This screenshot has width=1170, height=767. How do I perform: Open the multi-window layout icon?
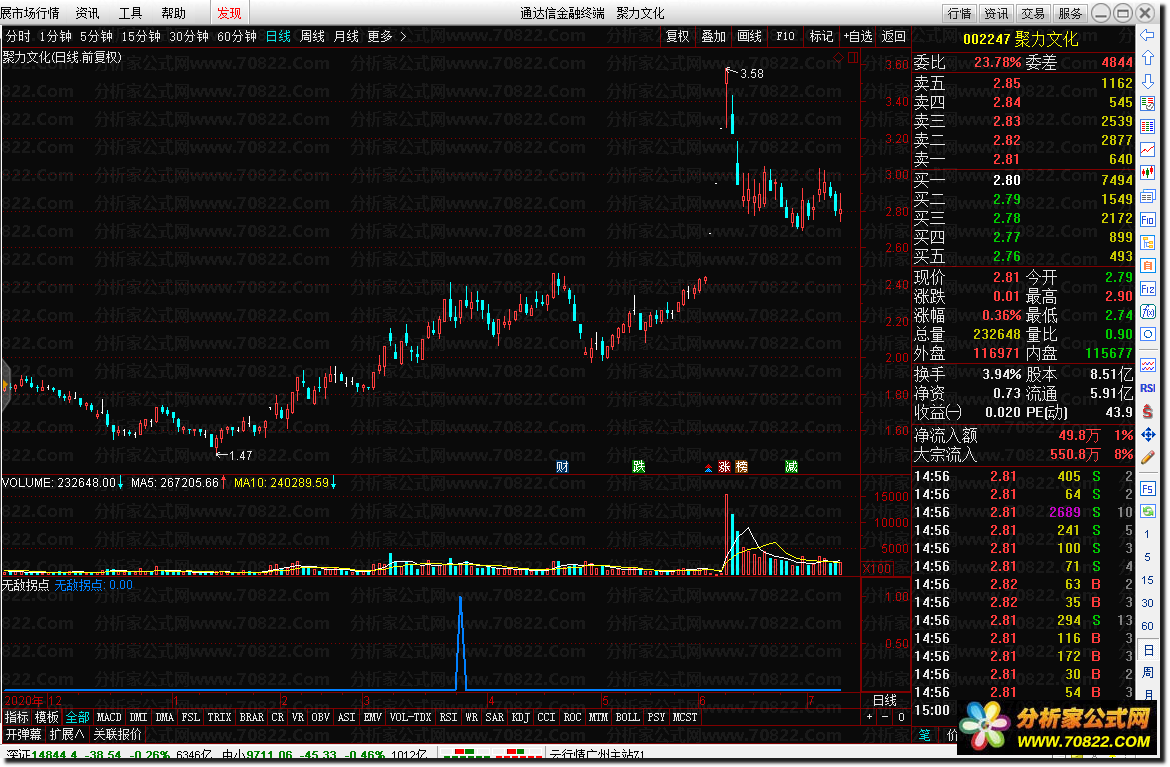[1148, 196]
